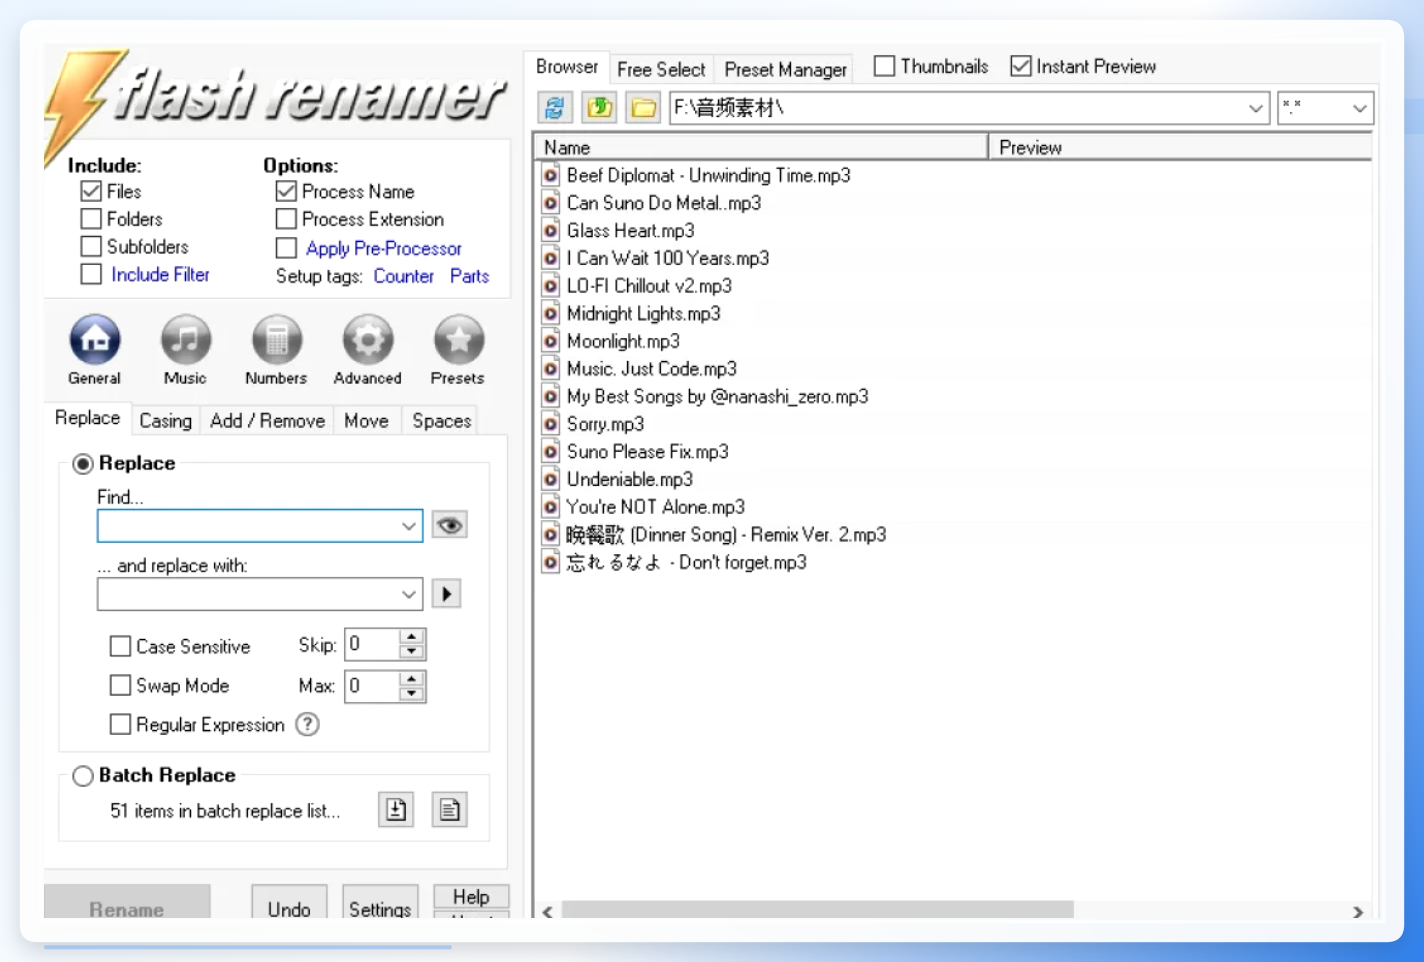Click the refresh file list icon
1424x962 pixels.
click(x=555, y=107)
